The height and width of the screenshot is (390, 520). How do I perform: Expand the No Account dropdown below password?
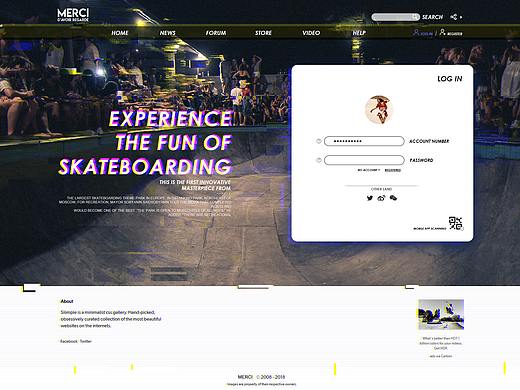pos(369,170)
